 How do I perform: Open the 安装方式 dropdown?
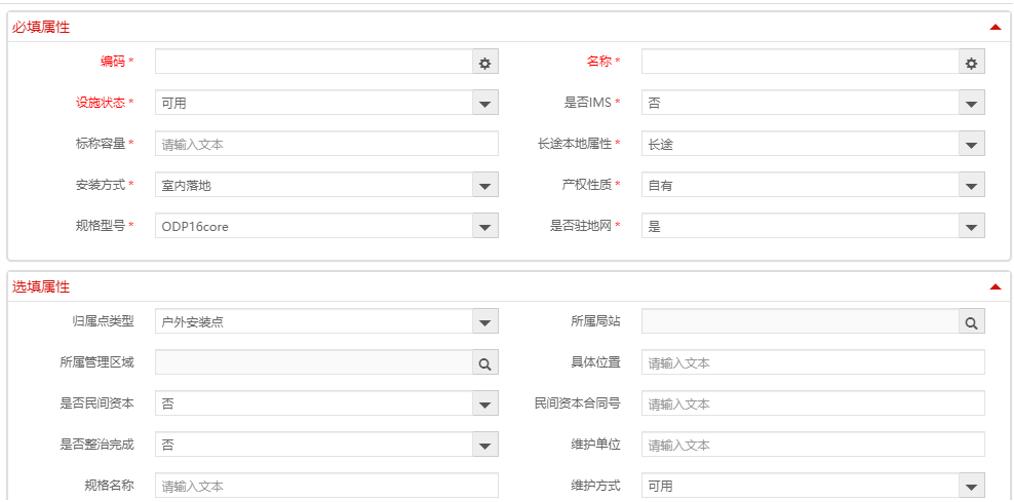(485, 186)
